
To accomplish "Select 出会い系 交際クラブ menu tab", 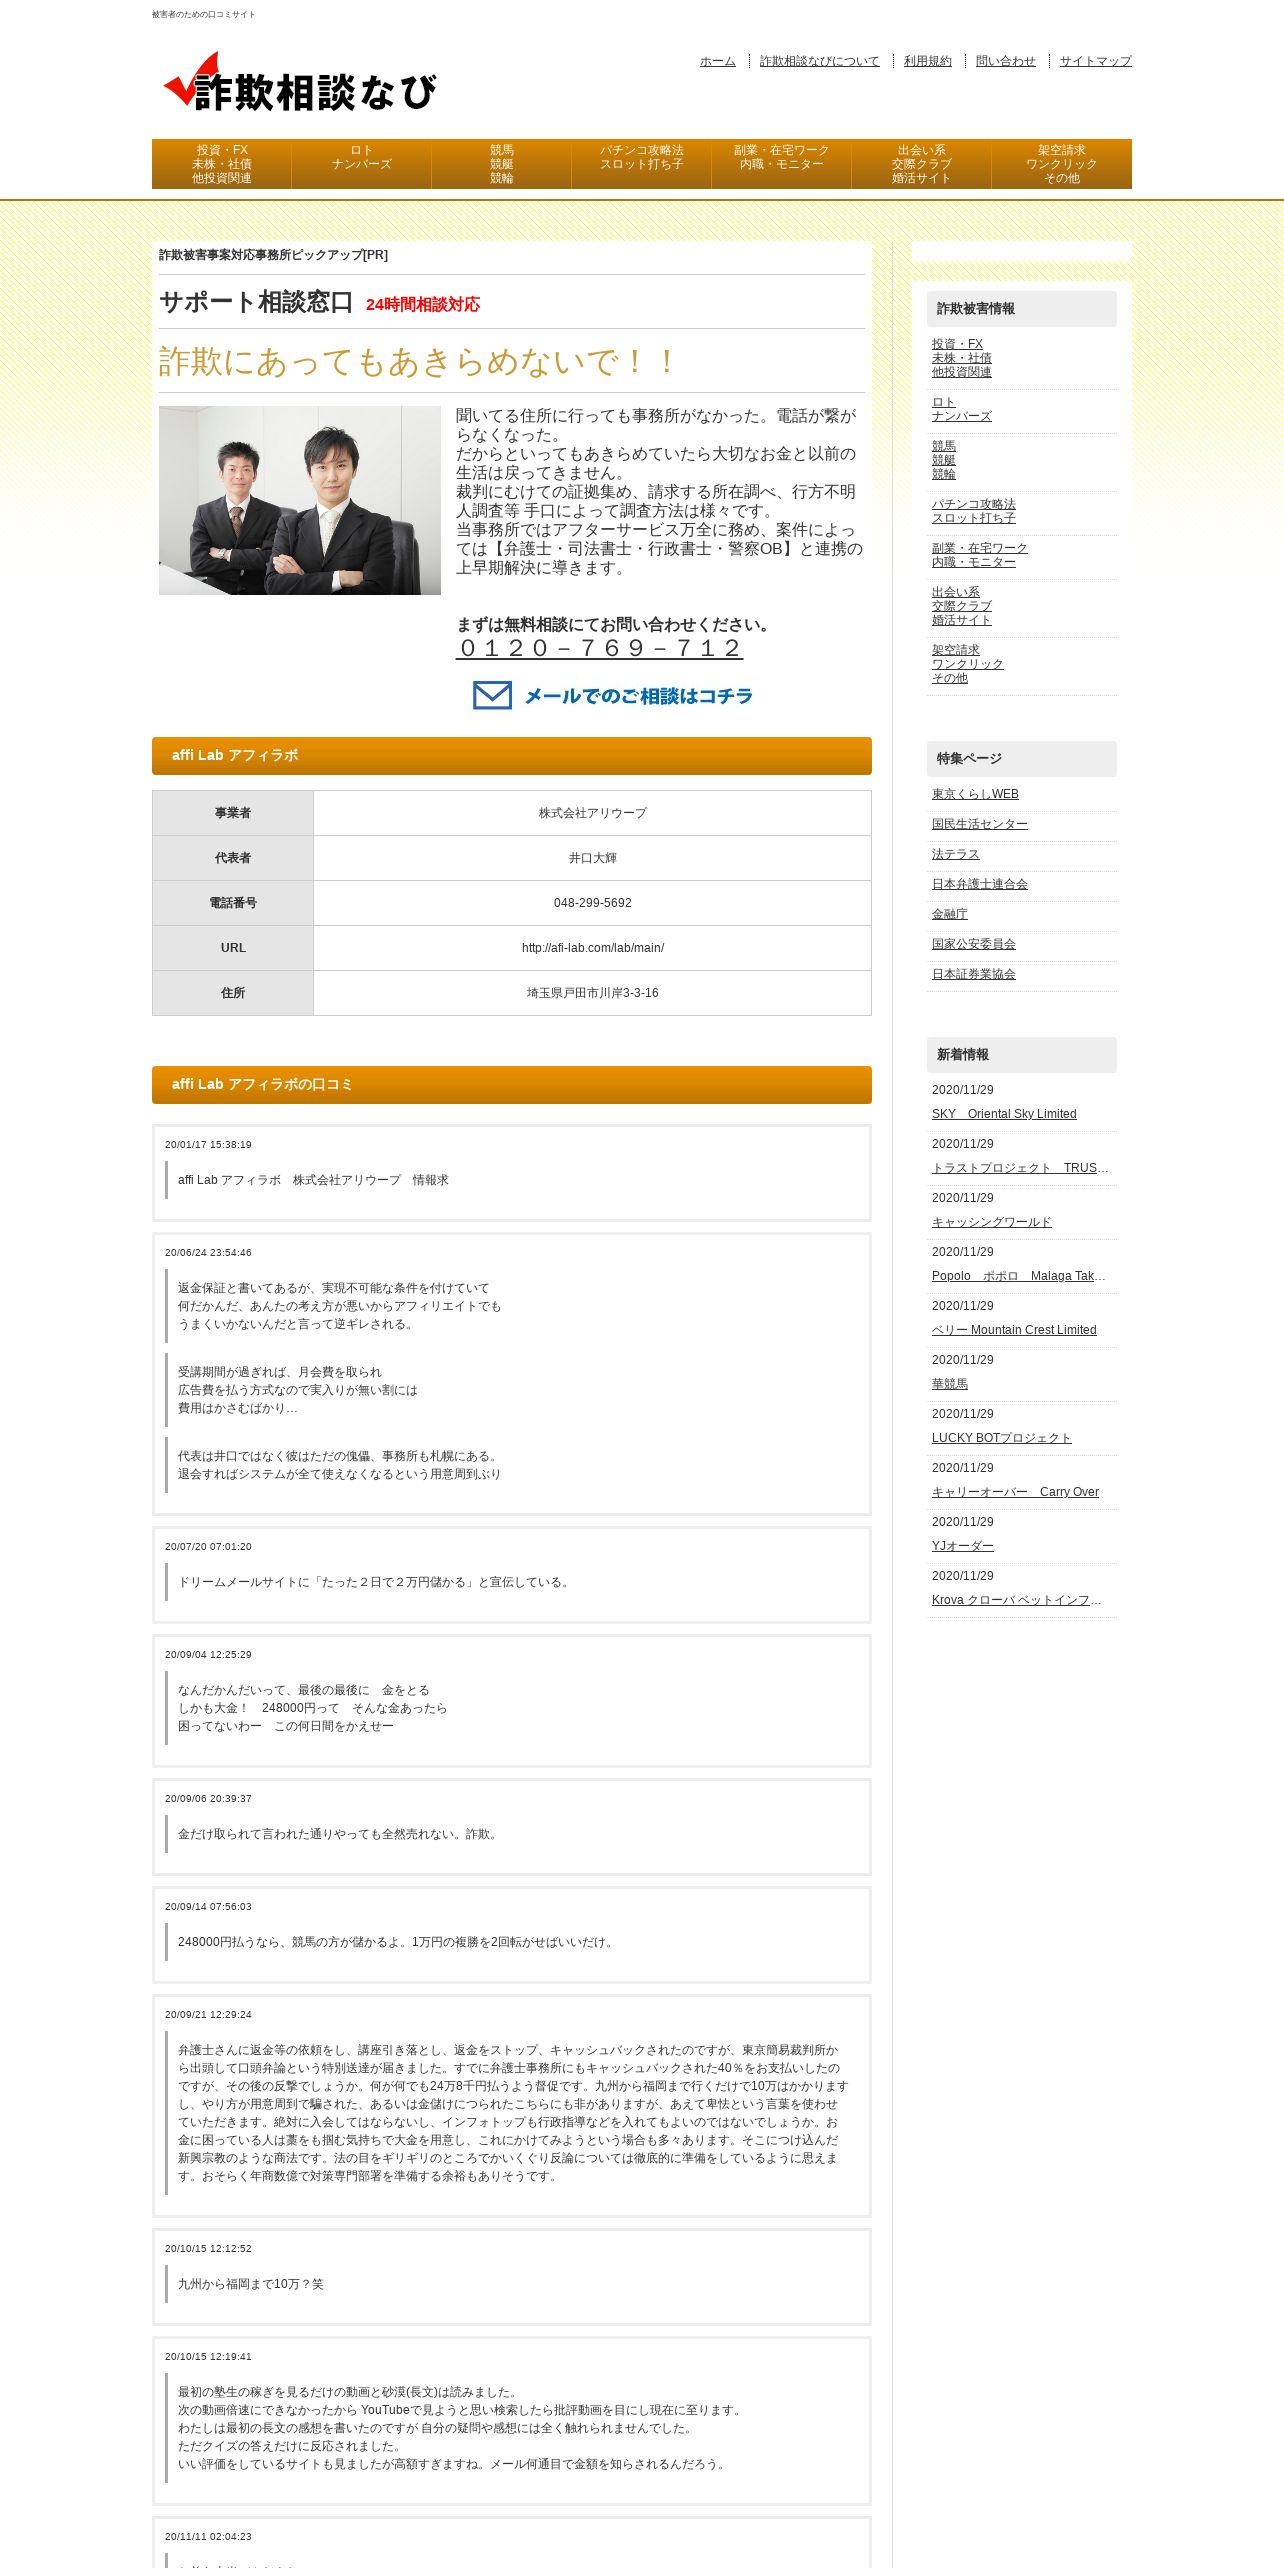I will [922, 164].
